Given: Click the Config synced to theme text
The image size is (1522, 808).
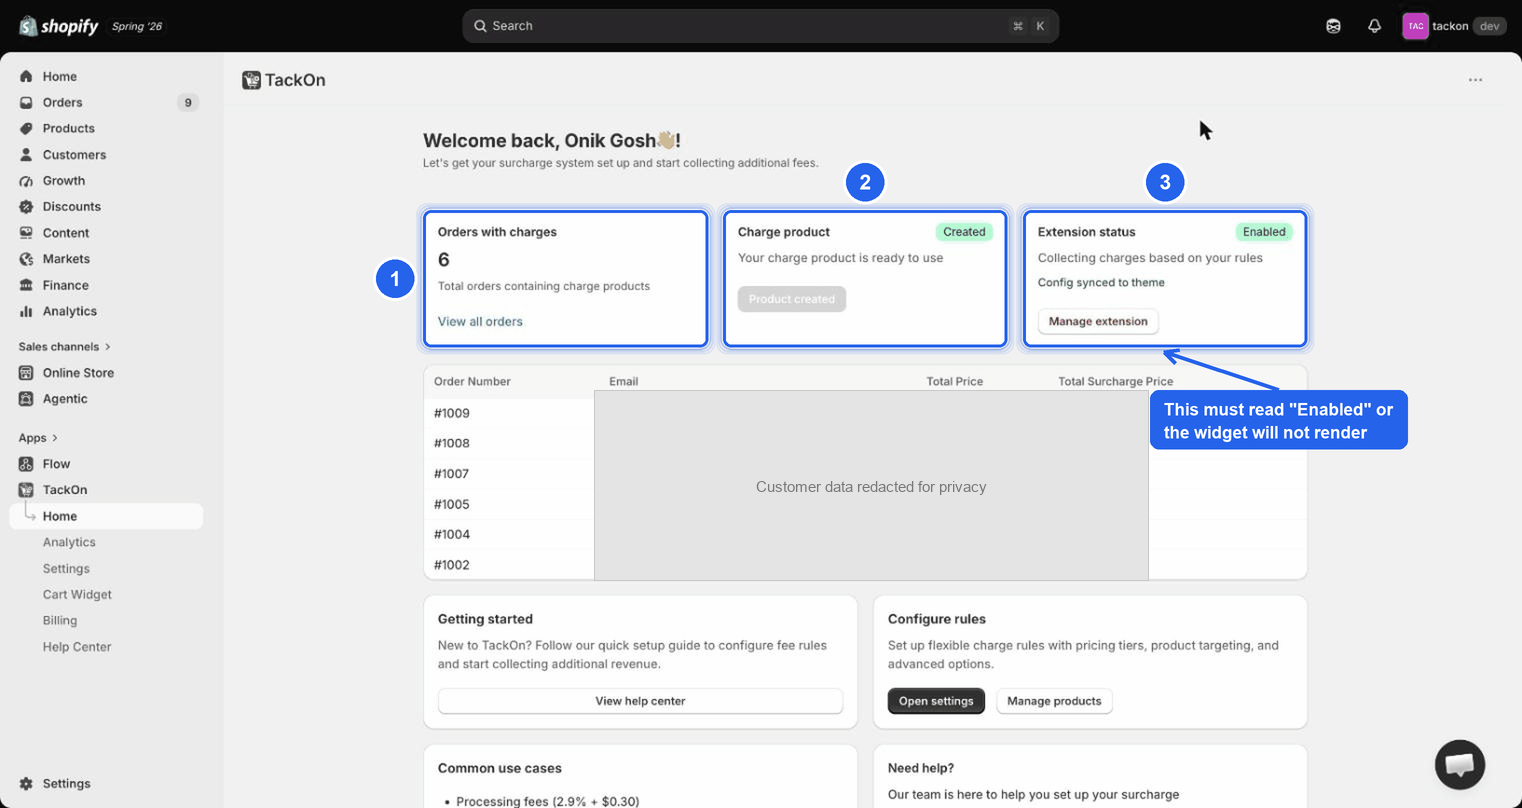Looking at the screenshot, I should tap(1101, 283).
